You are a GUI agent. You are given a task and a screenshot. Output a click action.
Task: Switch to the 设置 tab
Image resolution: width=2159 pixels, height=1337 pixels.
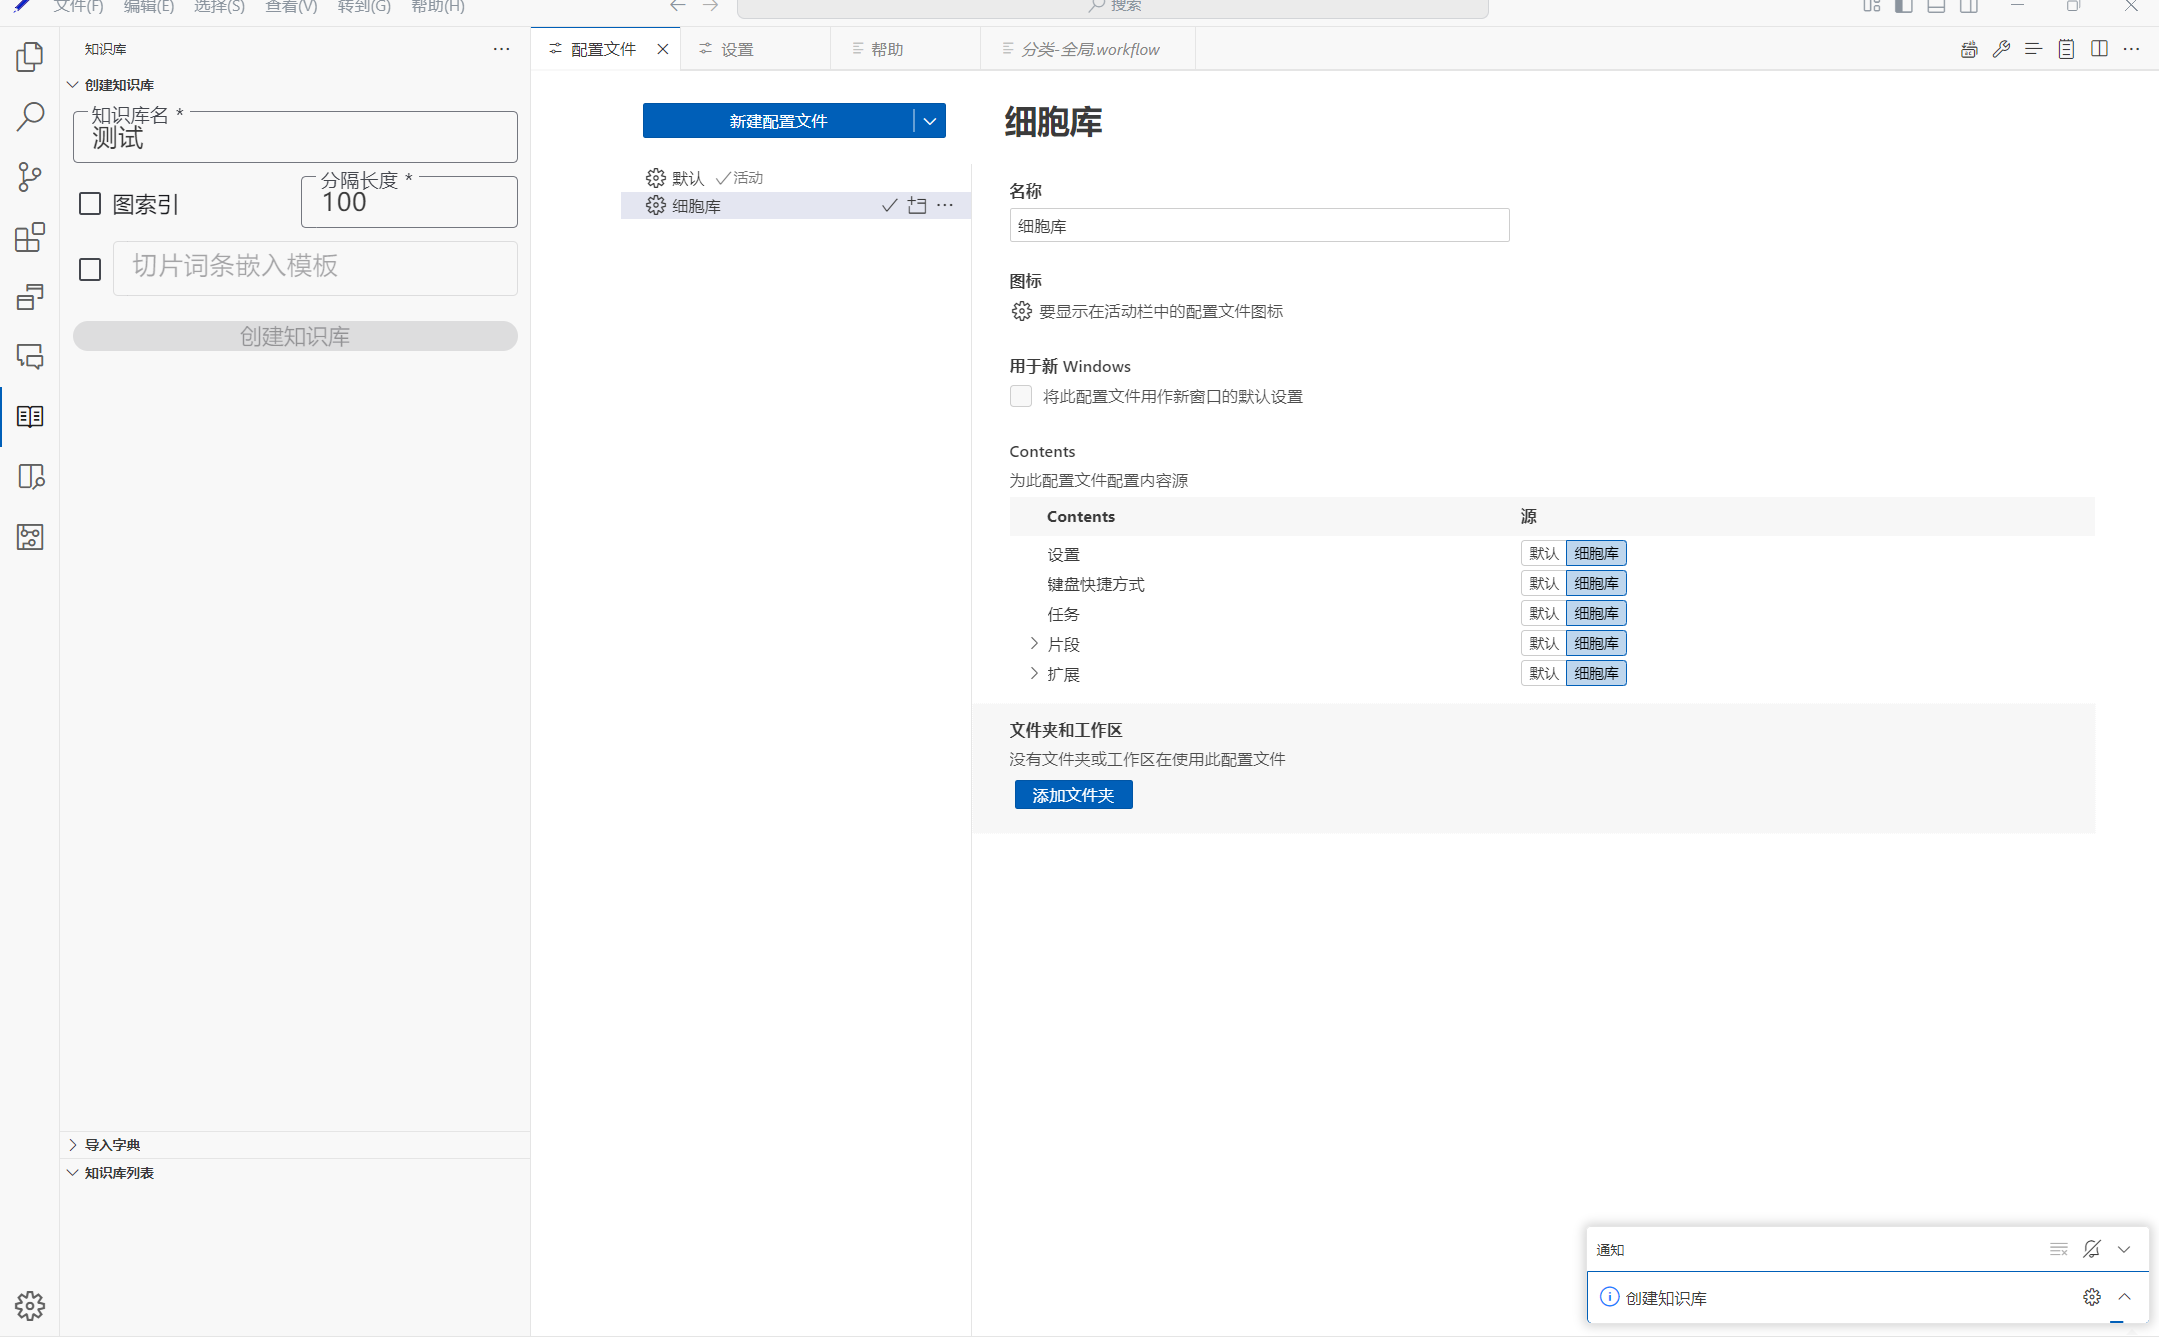click(x=737, y=49)
